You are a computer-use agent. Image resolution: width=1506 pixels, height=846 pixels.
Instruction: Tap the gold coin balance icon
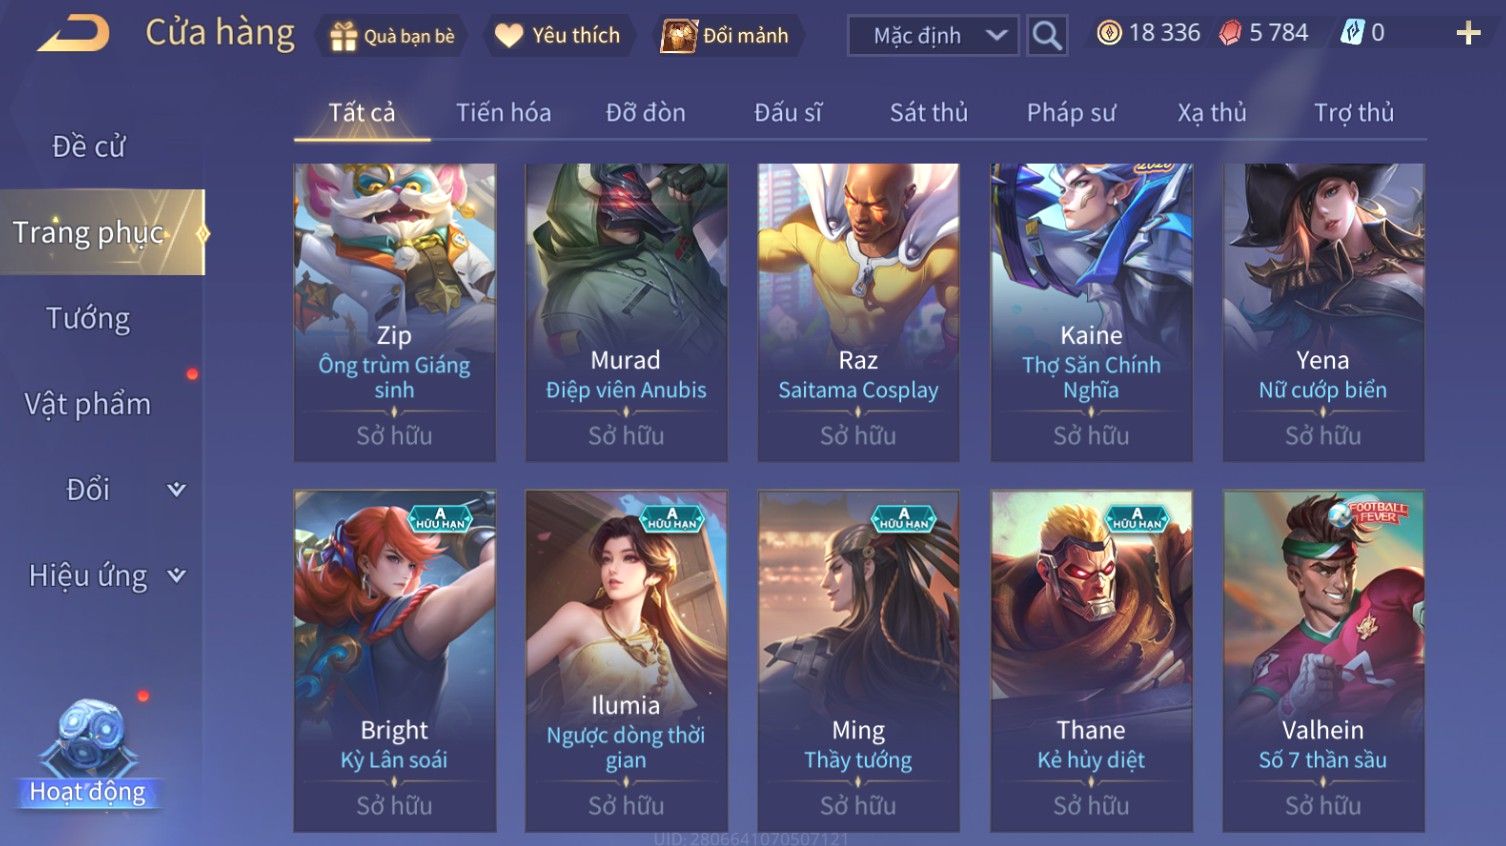click(1109, 33)
